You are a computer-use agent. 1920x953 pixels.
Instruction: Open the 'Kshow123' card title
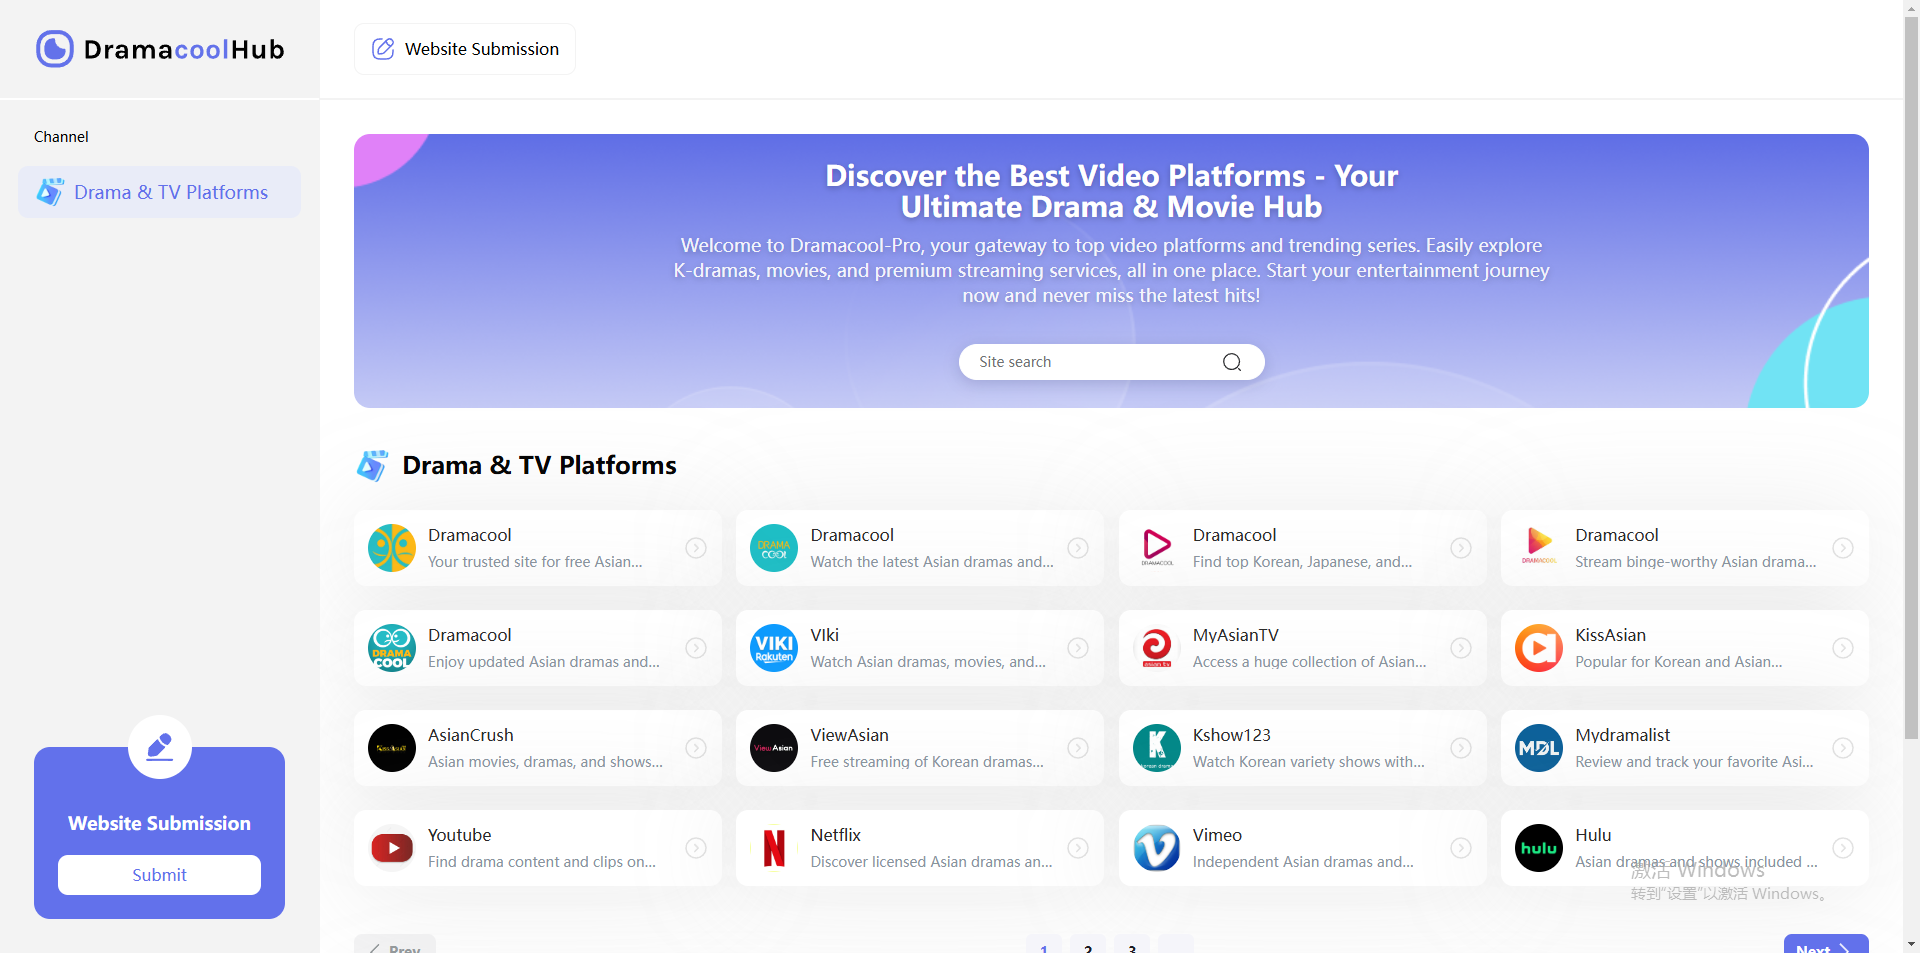pos(1231,735)
